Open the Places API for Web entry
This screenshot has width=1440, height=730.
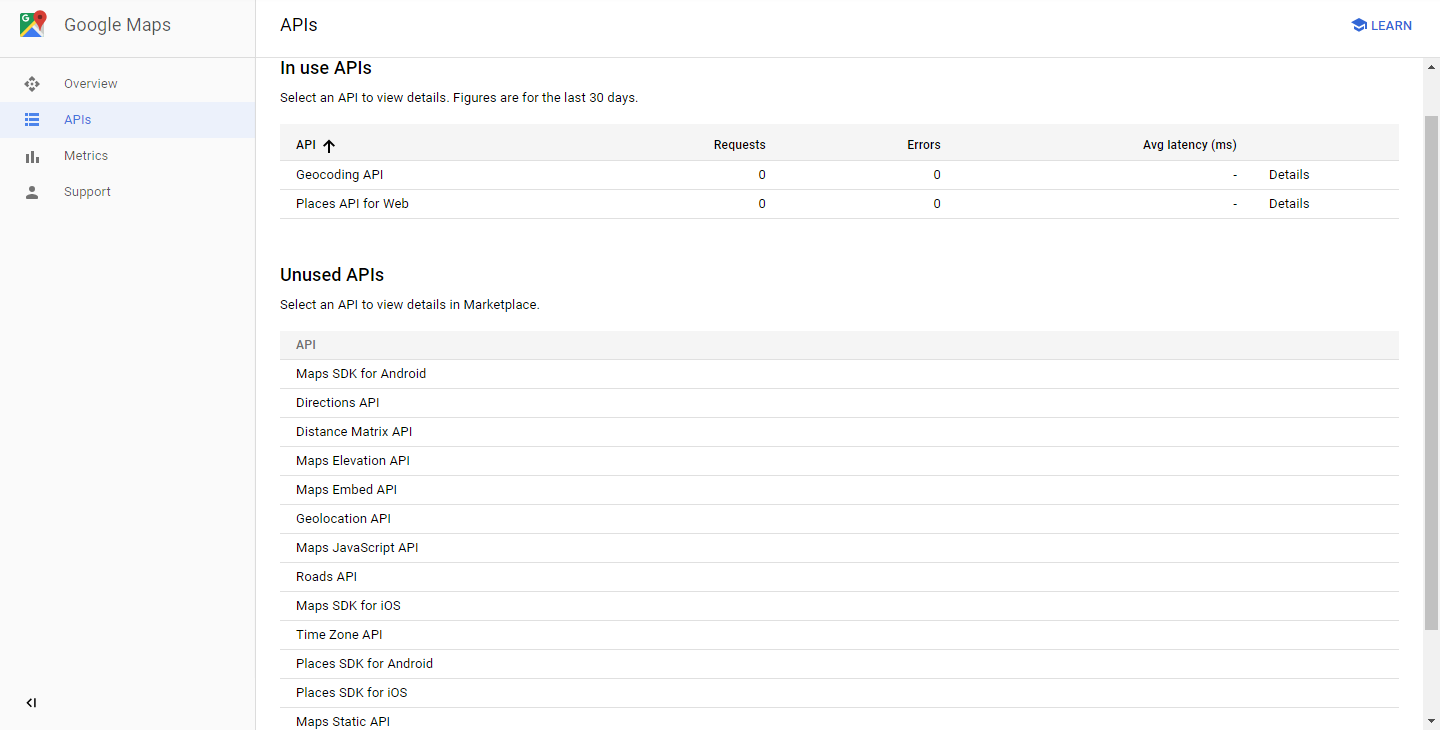[352, 204]
